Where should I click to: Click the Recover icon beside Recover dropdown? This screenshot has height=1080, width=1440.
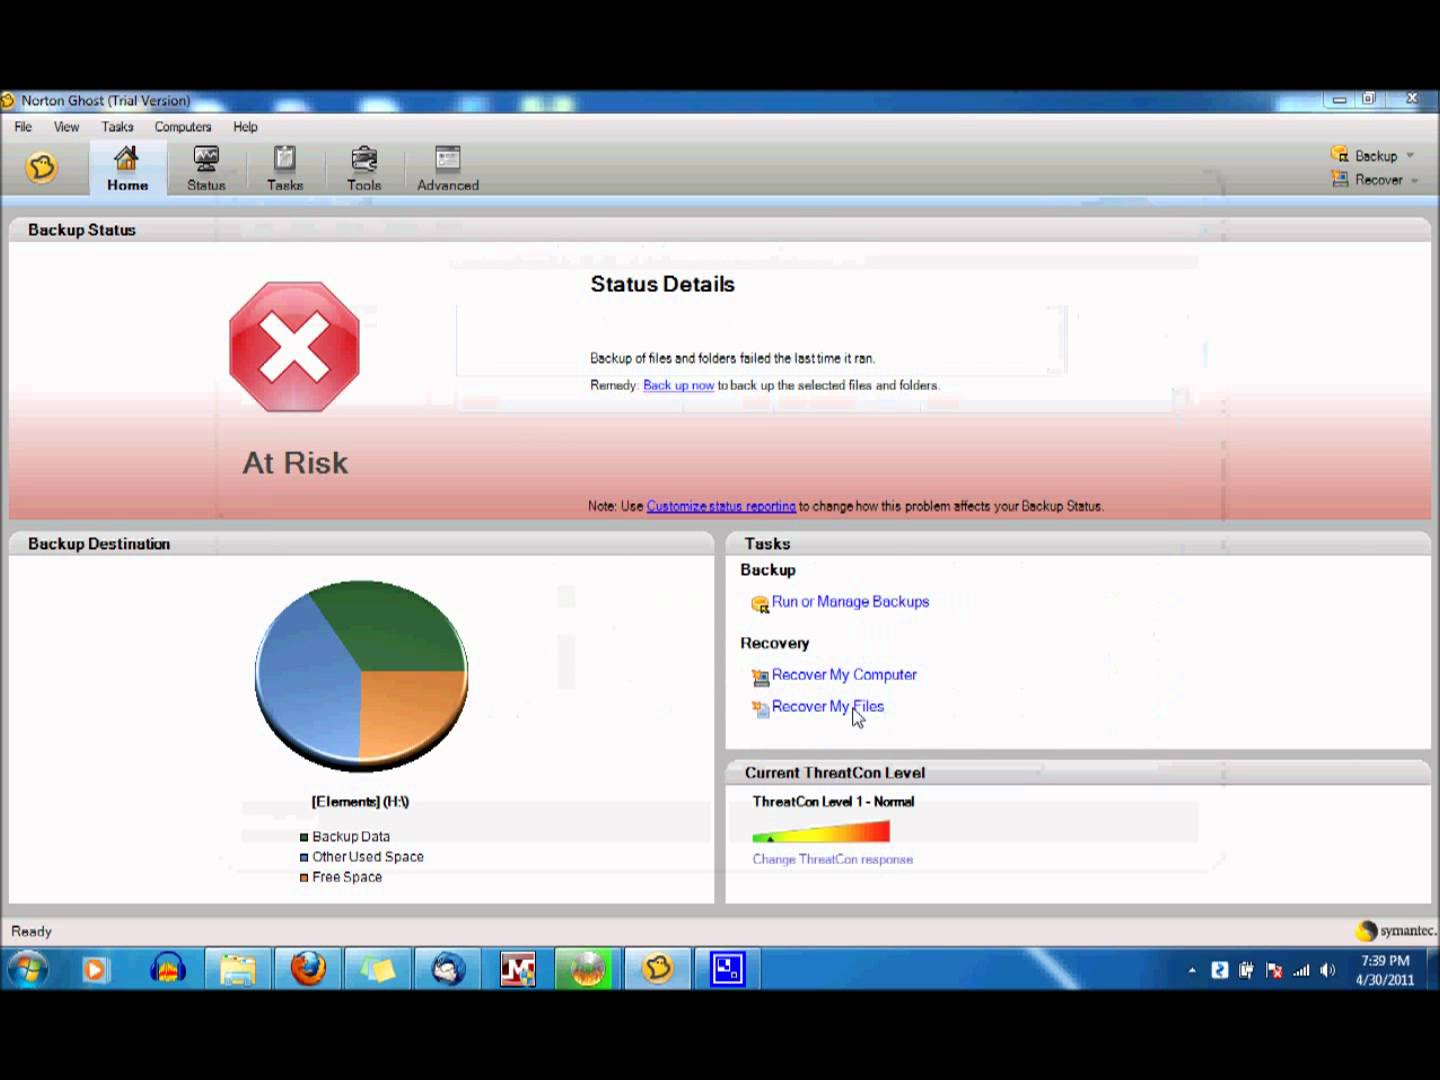1339,179
